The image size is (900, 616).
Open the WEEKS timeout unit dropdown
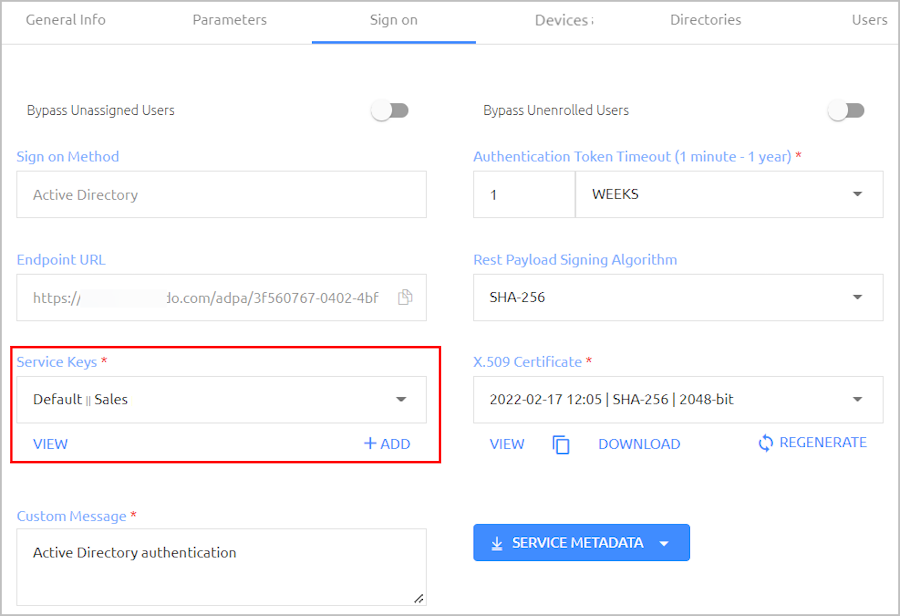(x=729, y=194)
